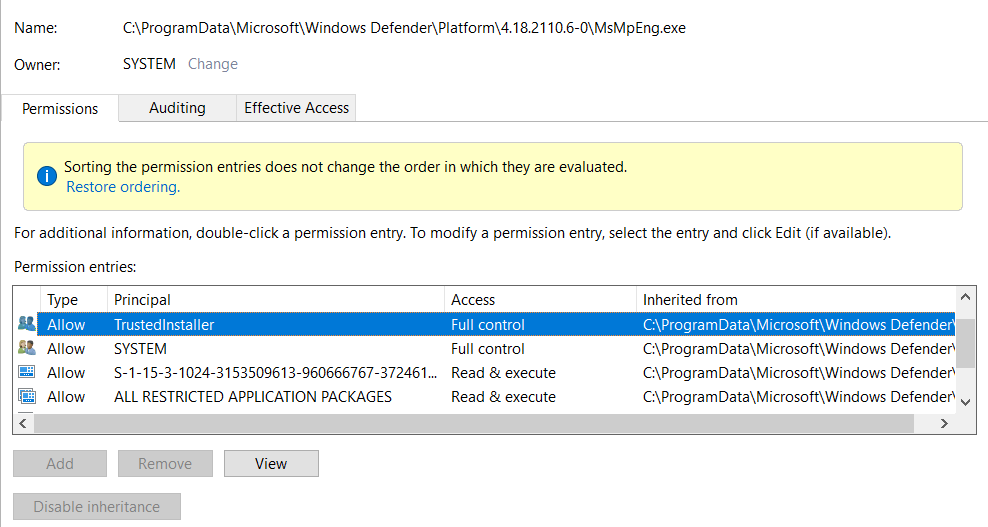Click the Remove button
Image resolution: width=988 pixels, height=527 pixels.
pyautogui.click(x=165, y=463)
